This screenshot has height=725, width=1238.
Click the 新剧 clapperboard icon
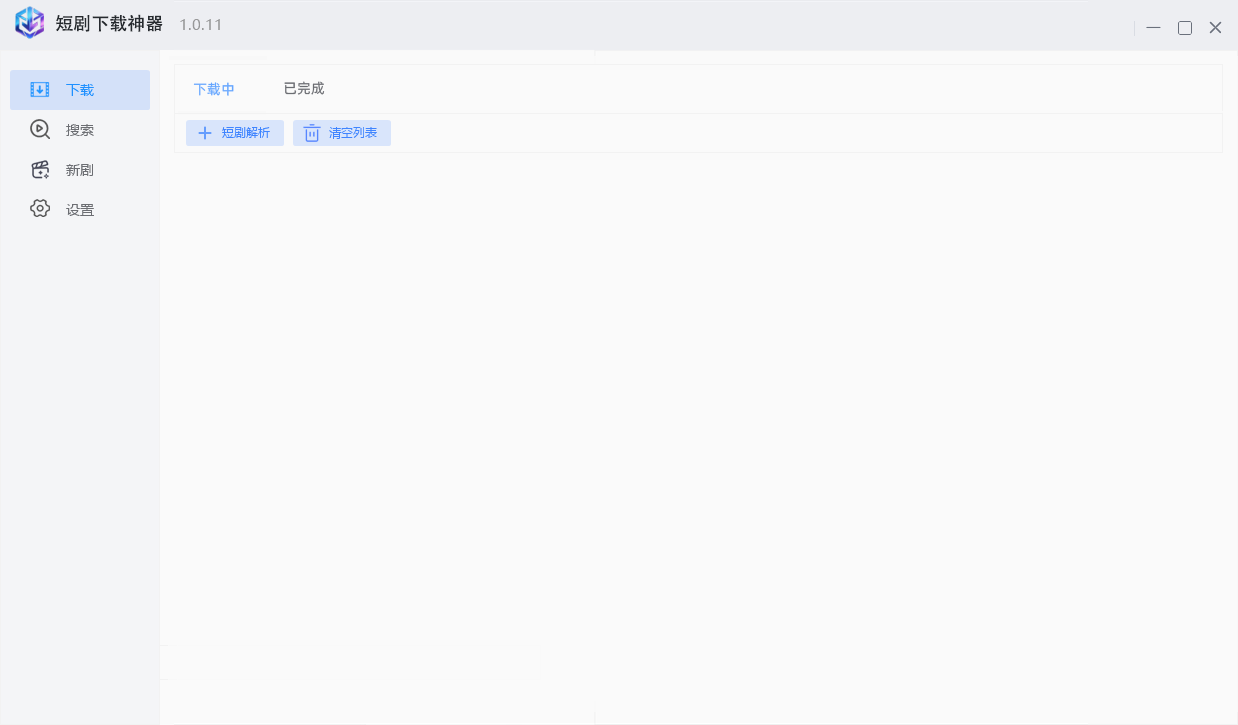point(40,170)
